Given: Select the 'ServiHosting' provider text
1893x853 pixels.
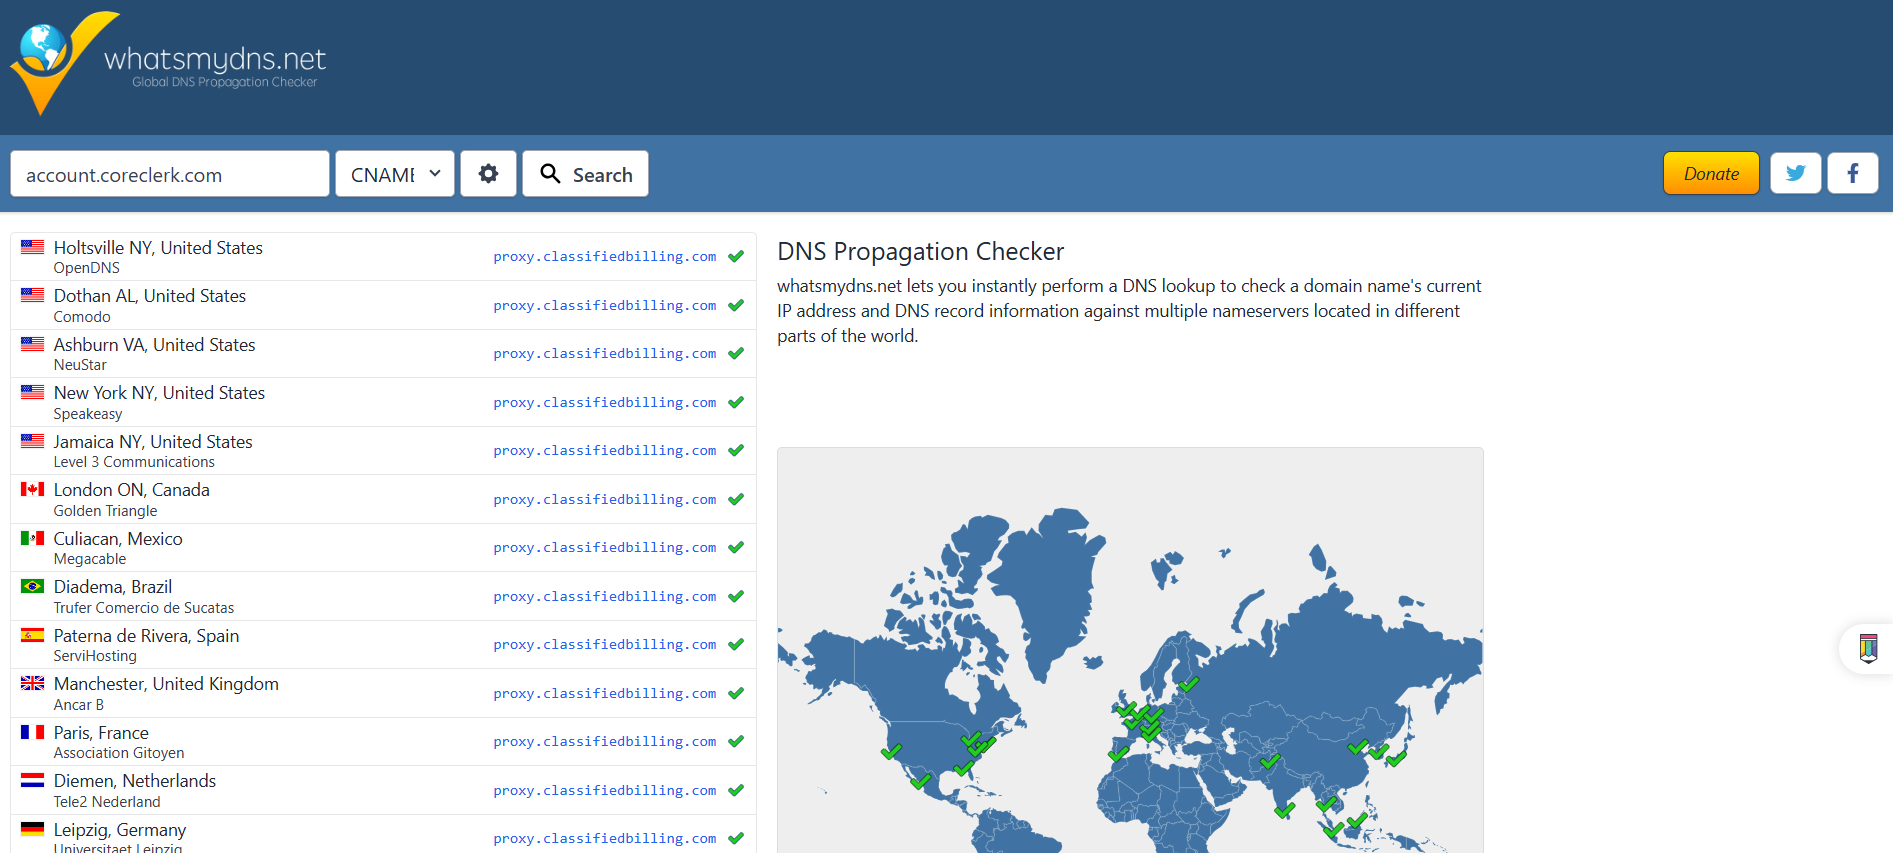Looking at the screenshot, I should (95, 656).
